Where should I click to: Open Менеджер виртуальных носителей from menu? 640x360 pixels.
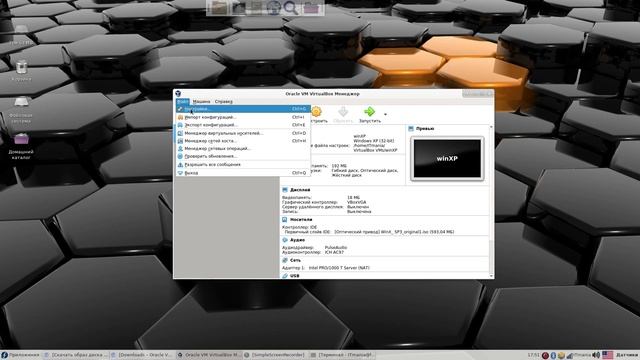click(x=243, y=133)
